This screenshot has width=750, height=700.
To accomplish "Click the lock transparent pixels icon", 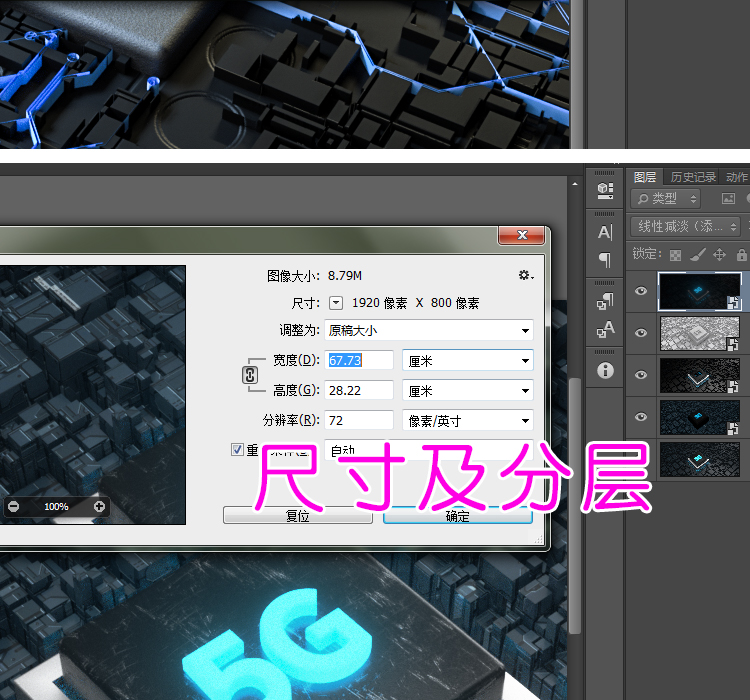I will pyautogui.click(x=676, y=255).
